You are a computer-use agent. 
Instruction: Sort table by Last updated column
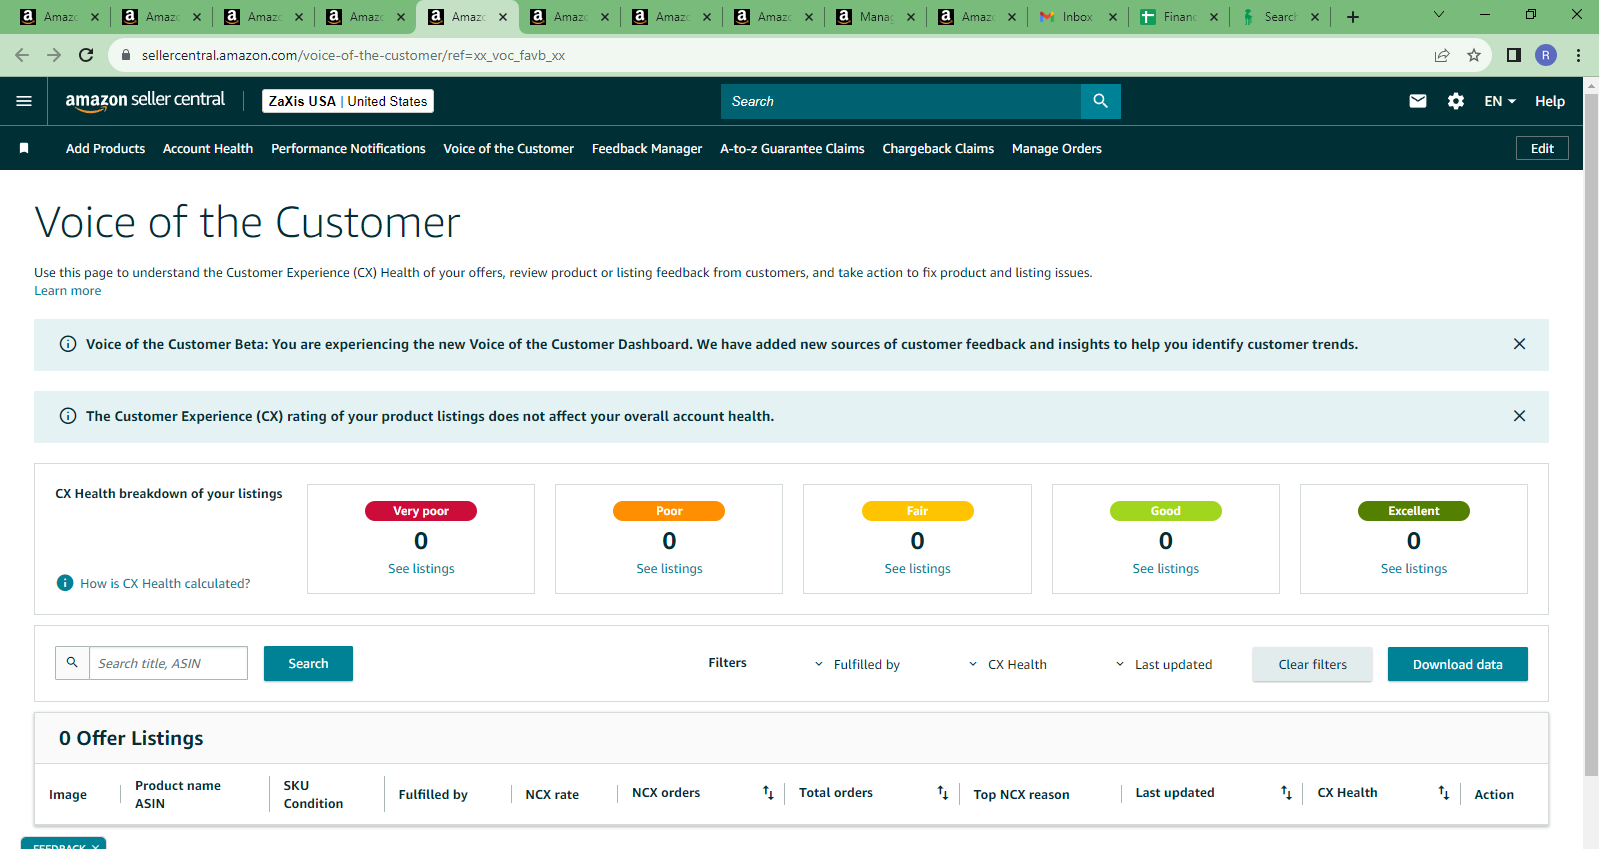point(1286,793)
